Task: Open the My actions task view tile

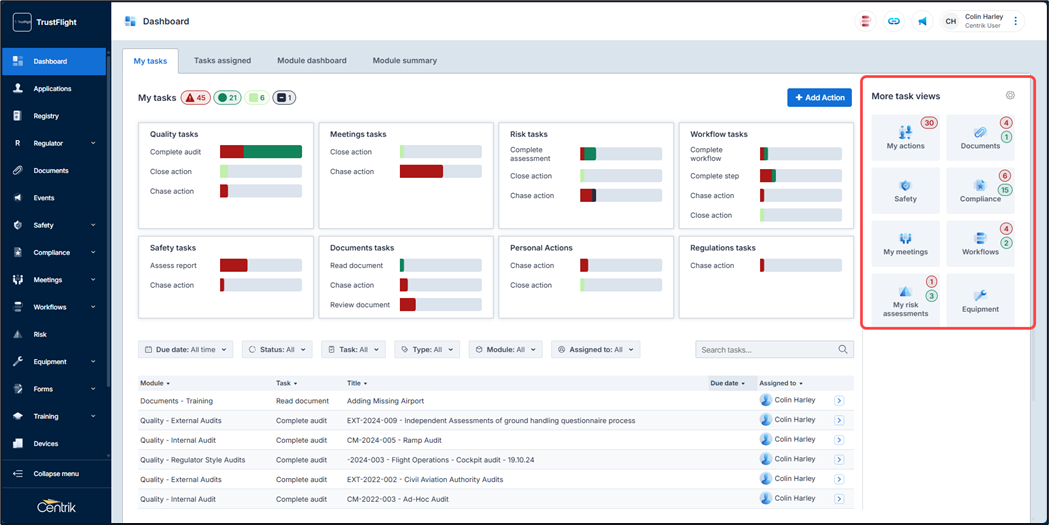Action: coord(905,138)
